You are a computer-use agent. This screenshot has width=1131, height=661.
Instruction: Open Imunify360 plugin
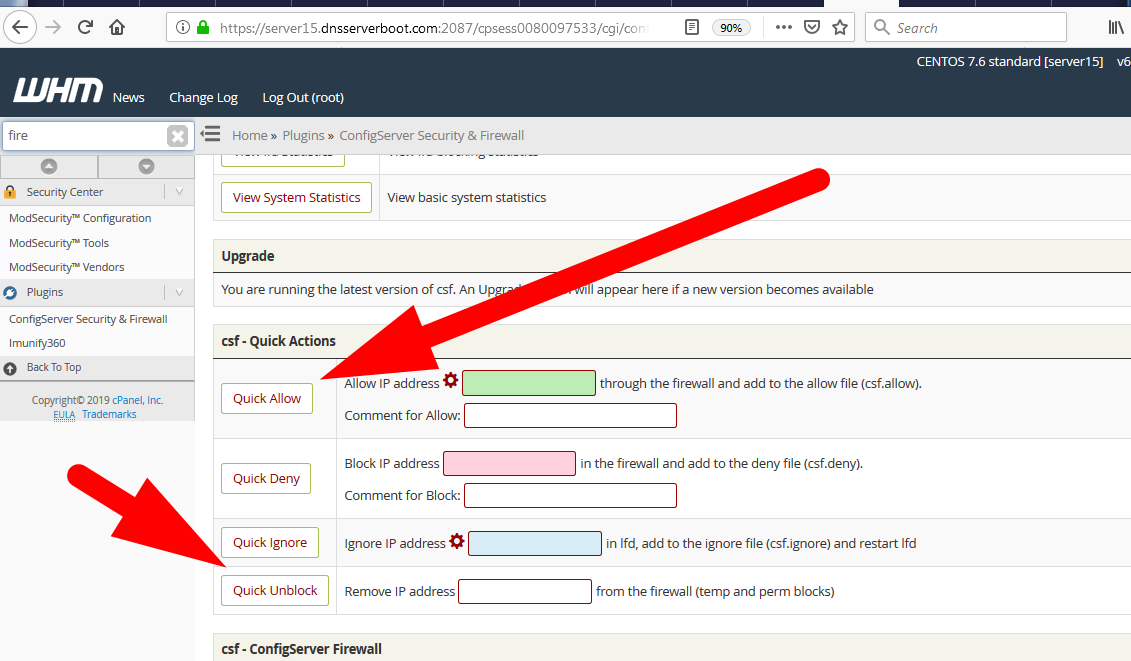pyautogui.click(x=37, y=343)
